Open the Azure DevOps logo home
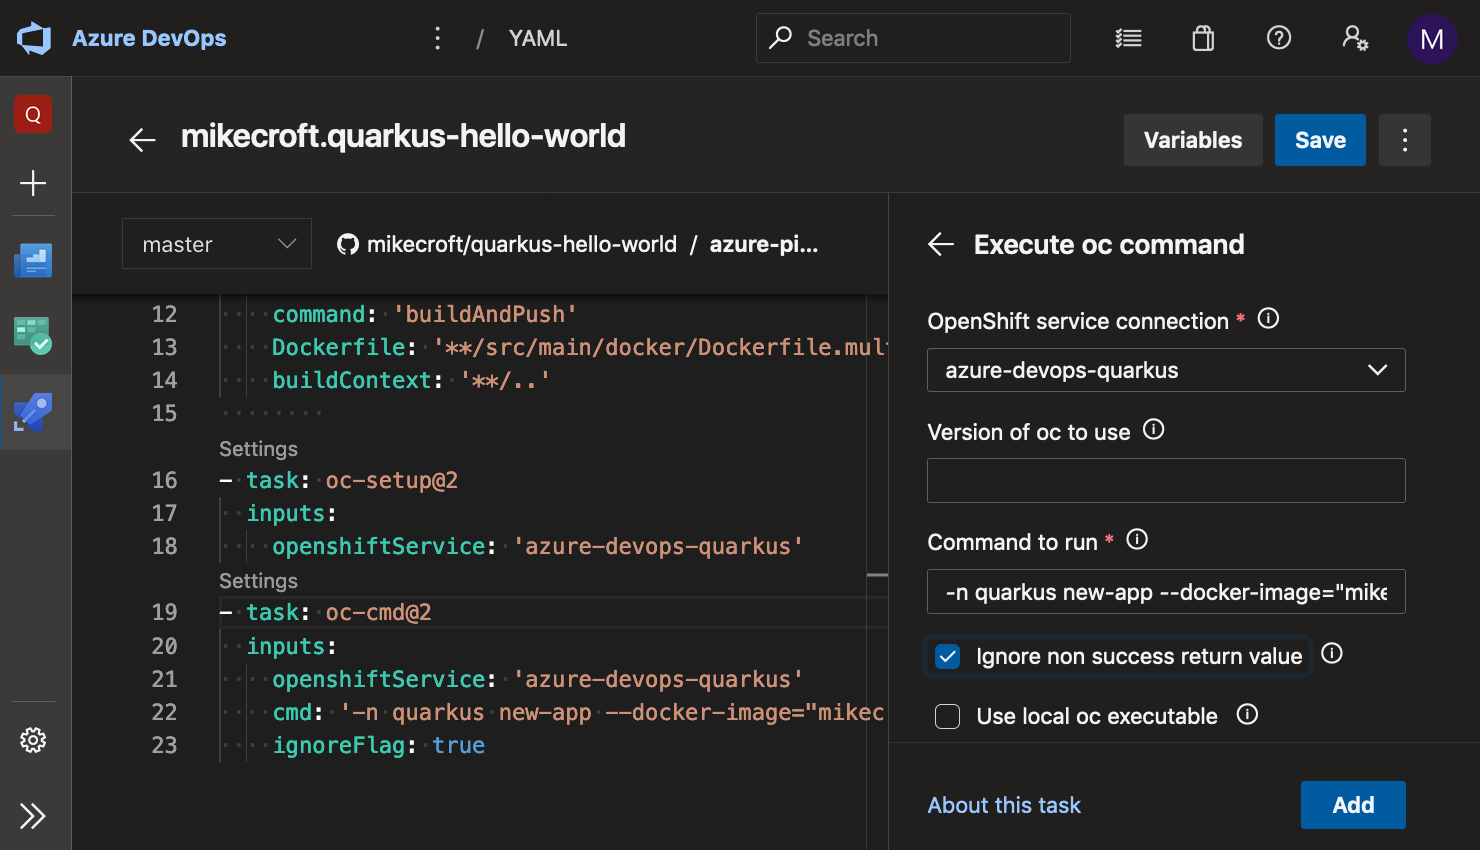Screen dimensions: 1480x850 [x=34, y=38]
